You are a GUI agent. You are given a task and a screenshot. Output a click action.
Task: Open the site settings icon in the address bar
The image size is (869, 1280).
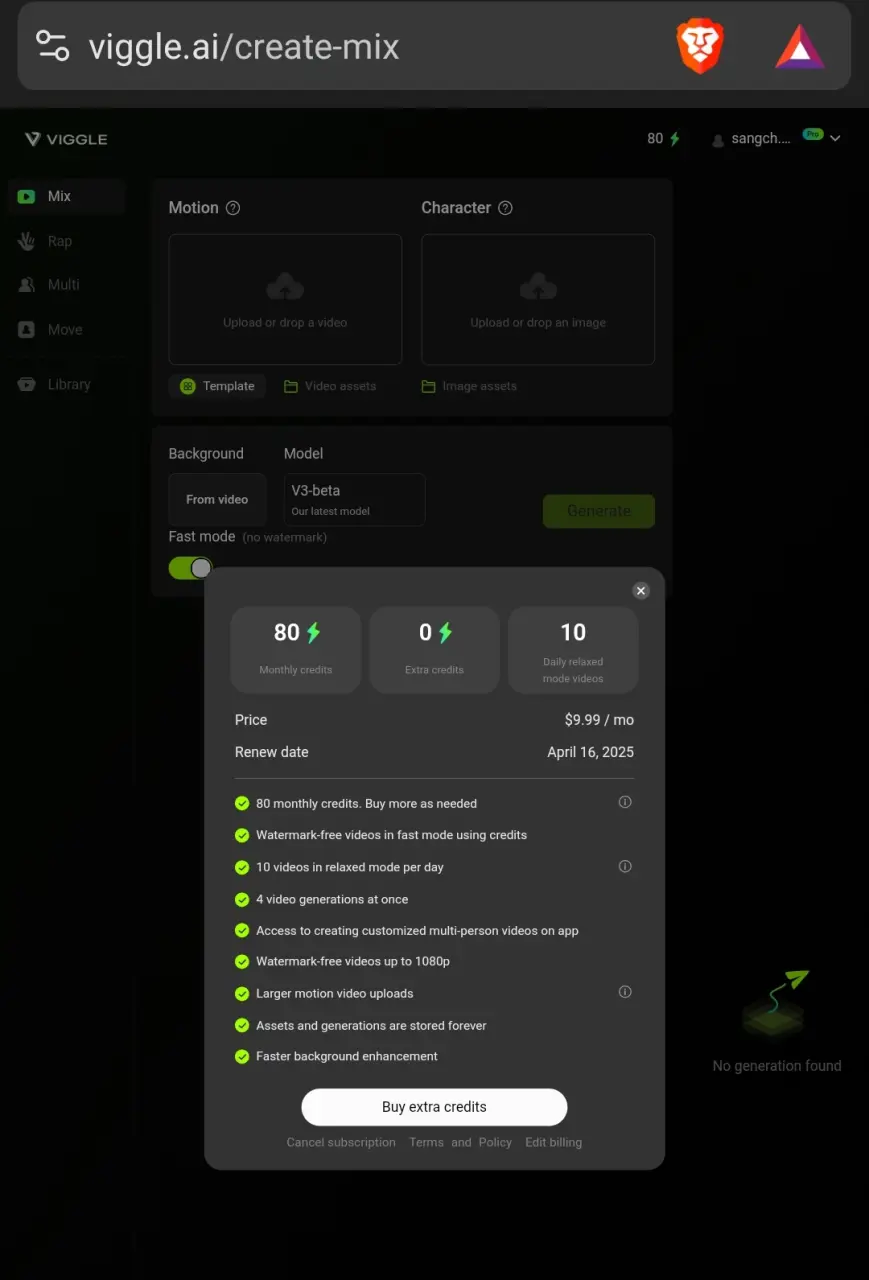click(52, 46)
